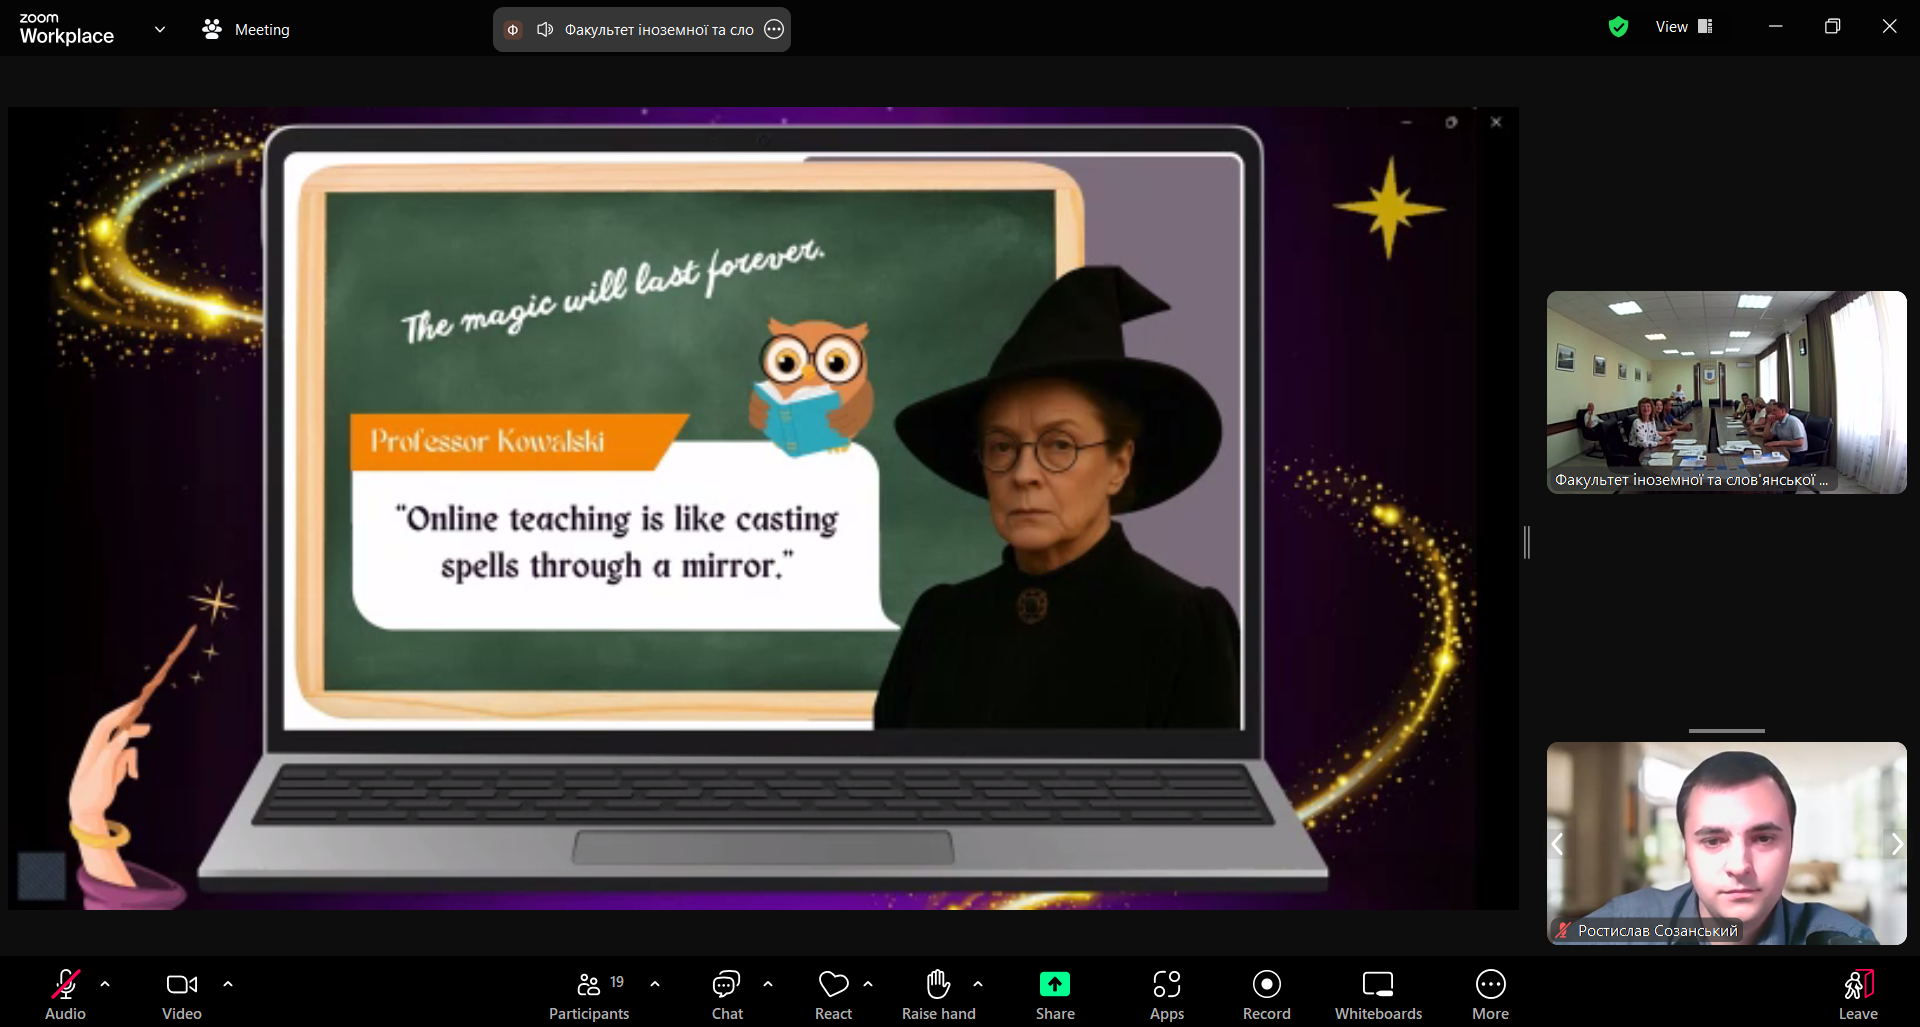Open the Participants panel
Screen dimensions: 1920x1027
(589, 994)
